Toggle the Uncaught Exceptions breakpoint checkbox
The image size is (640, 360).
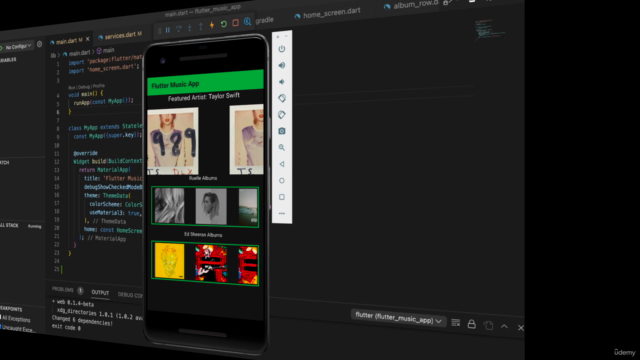1,327
